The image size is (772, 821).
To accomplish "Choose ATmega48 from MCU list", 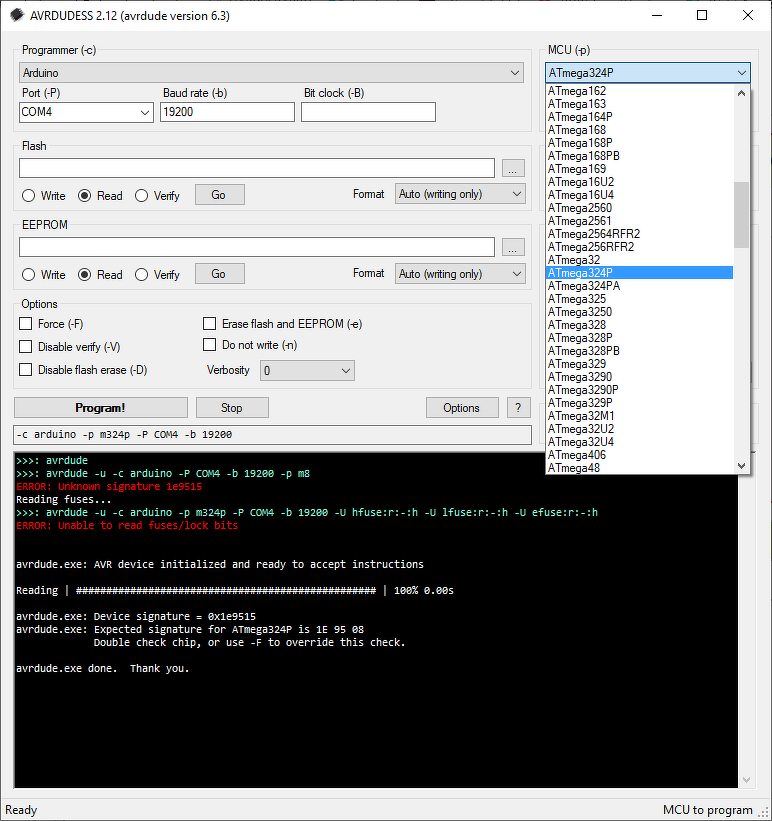I will pyautogui.click(x=639, y=468).
